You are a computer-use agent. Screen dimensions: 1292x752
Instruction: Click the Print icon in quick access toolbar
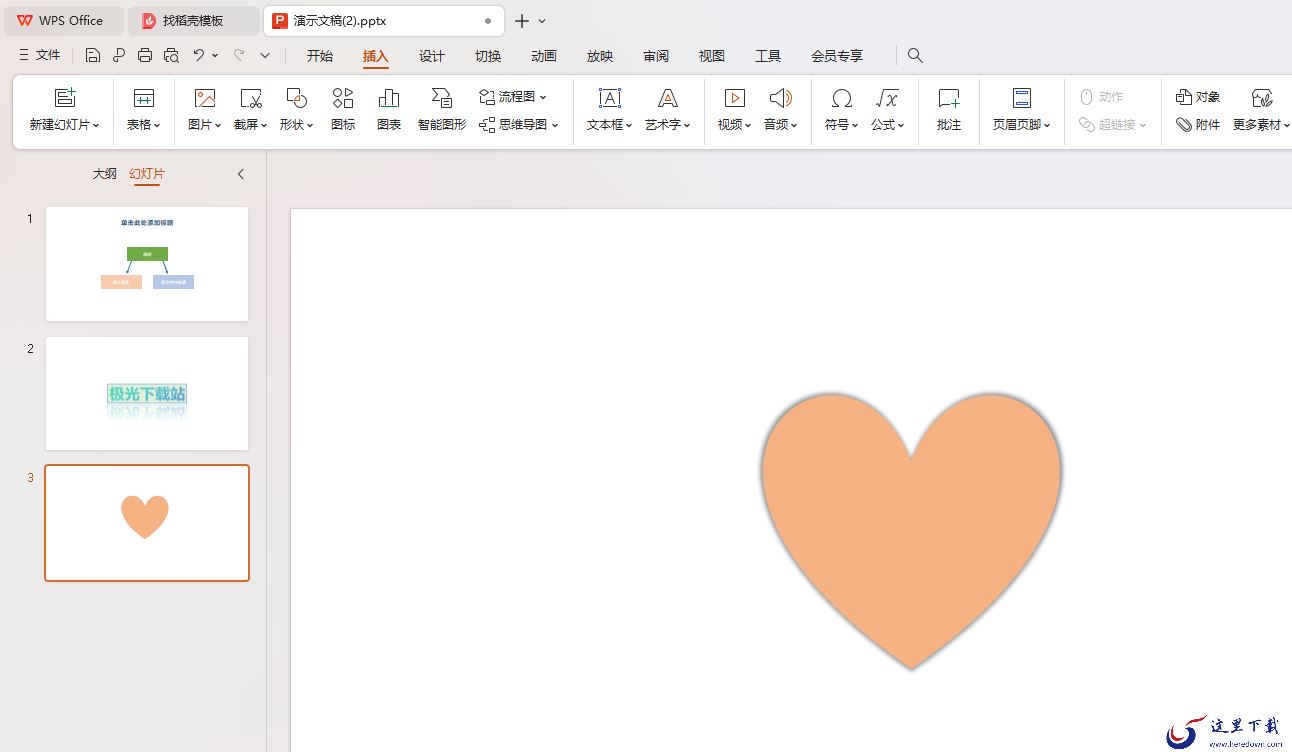coord(145,56)
